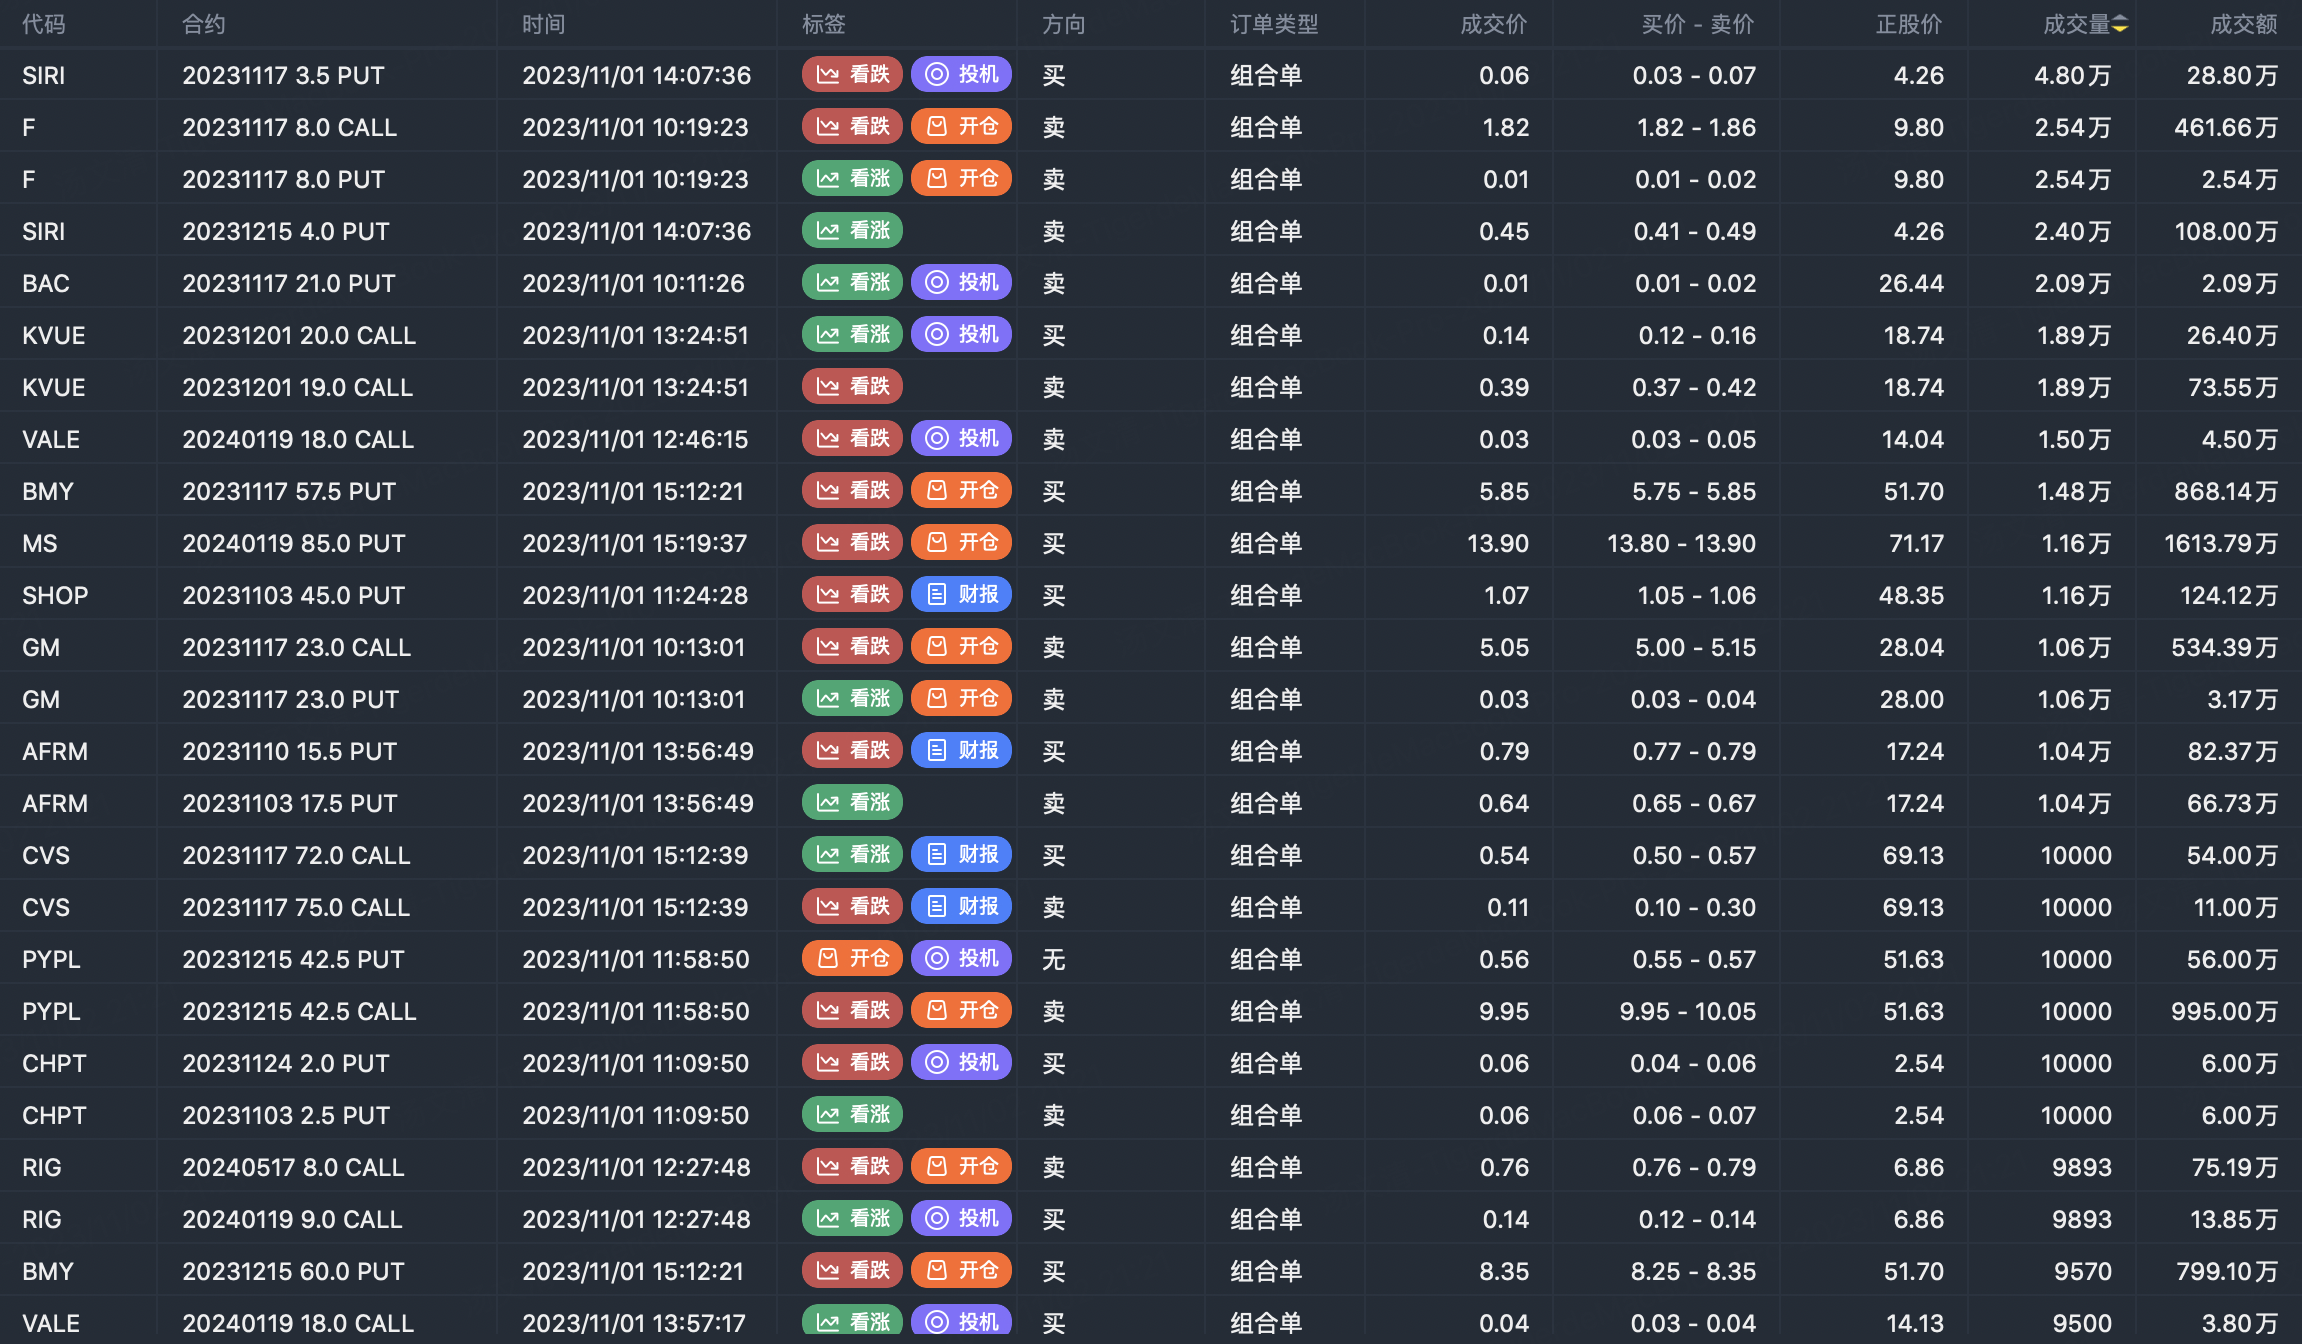Select contract 20231124 2.0 PUT
Image resolution: width=2302 pixels, height=1344 pixels.
click(286, 1063)
